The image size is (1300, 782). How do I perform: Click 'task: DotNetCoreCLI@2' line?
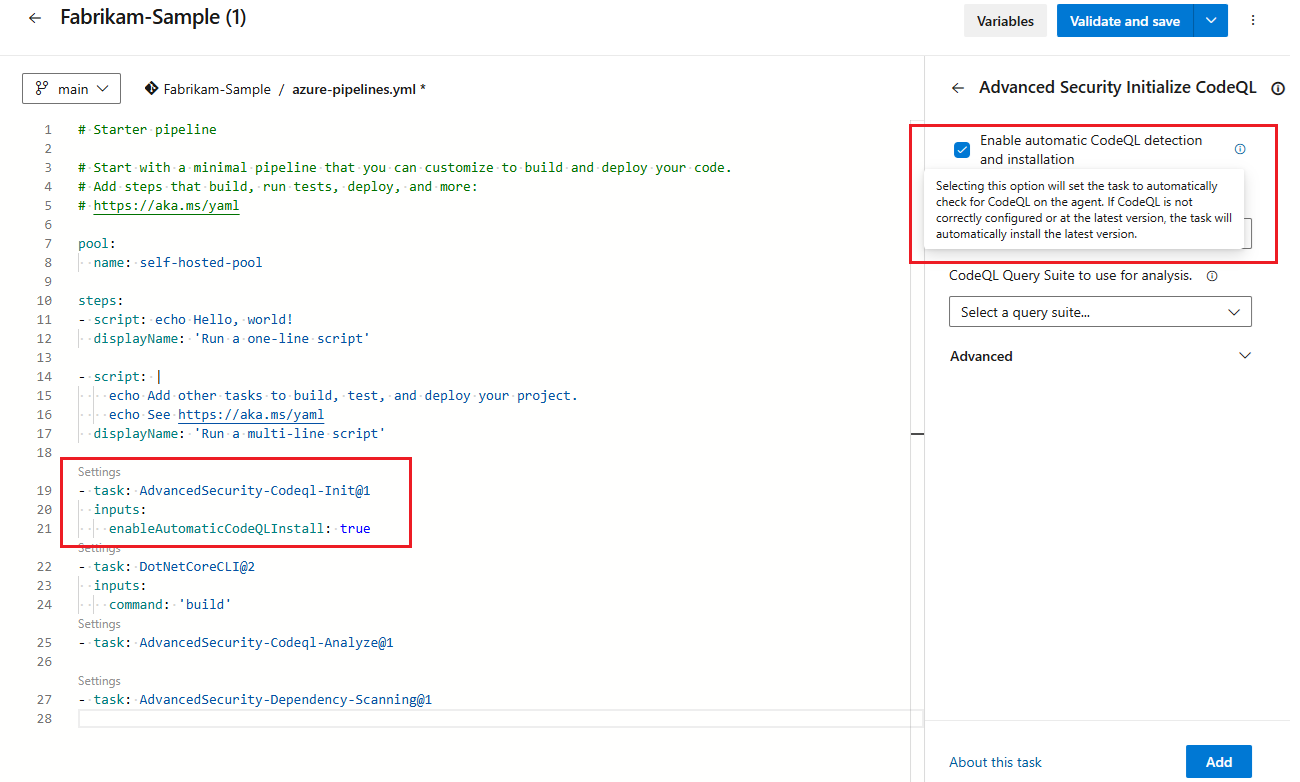click(166, 566)
